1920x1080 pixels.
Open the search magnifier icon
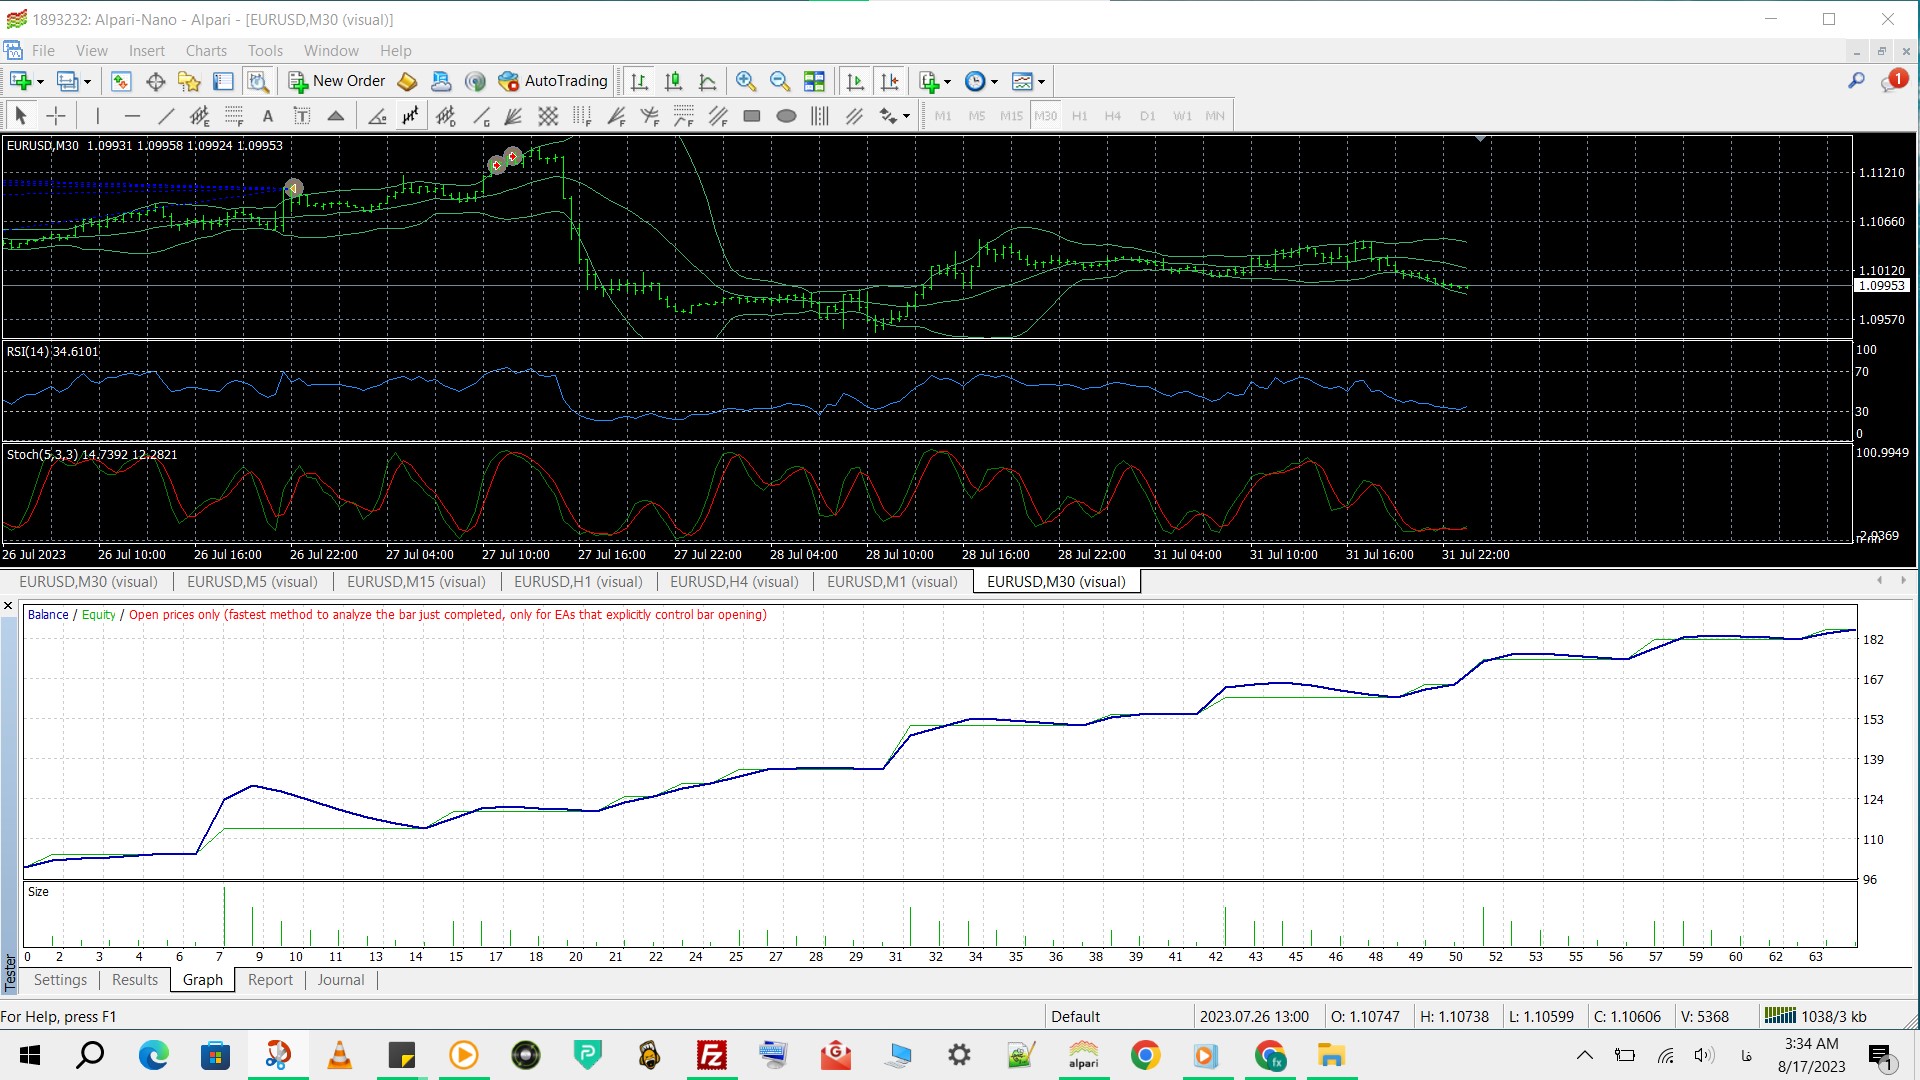(1857, 81)
